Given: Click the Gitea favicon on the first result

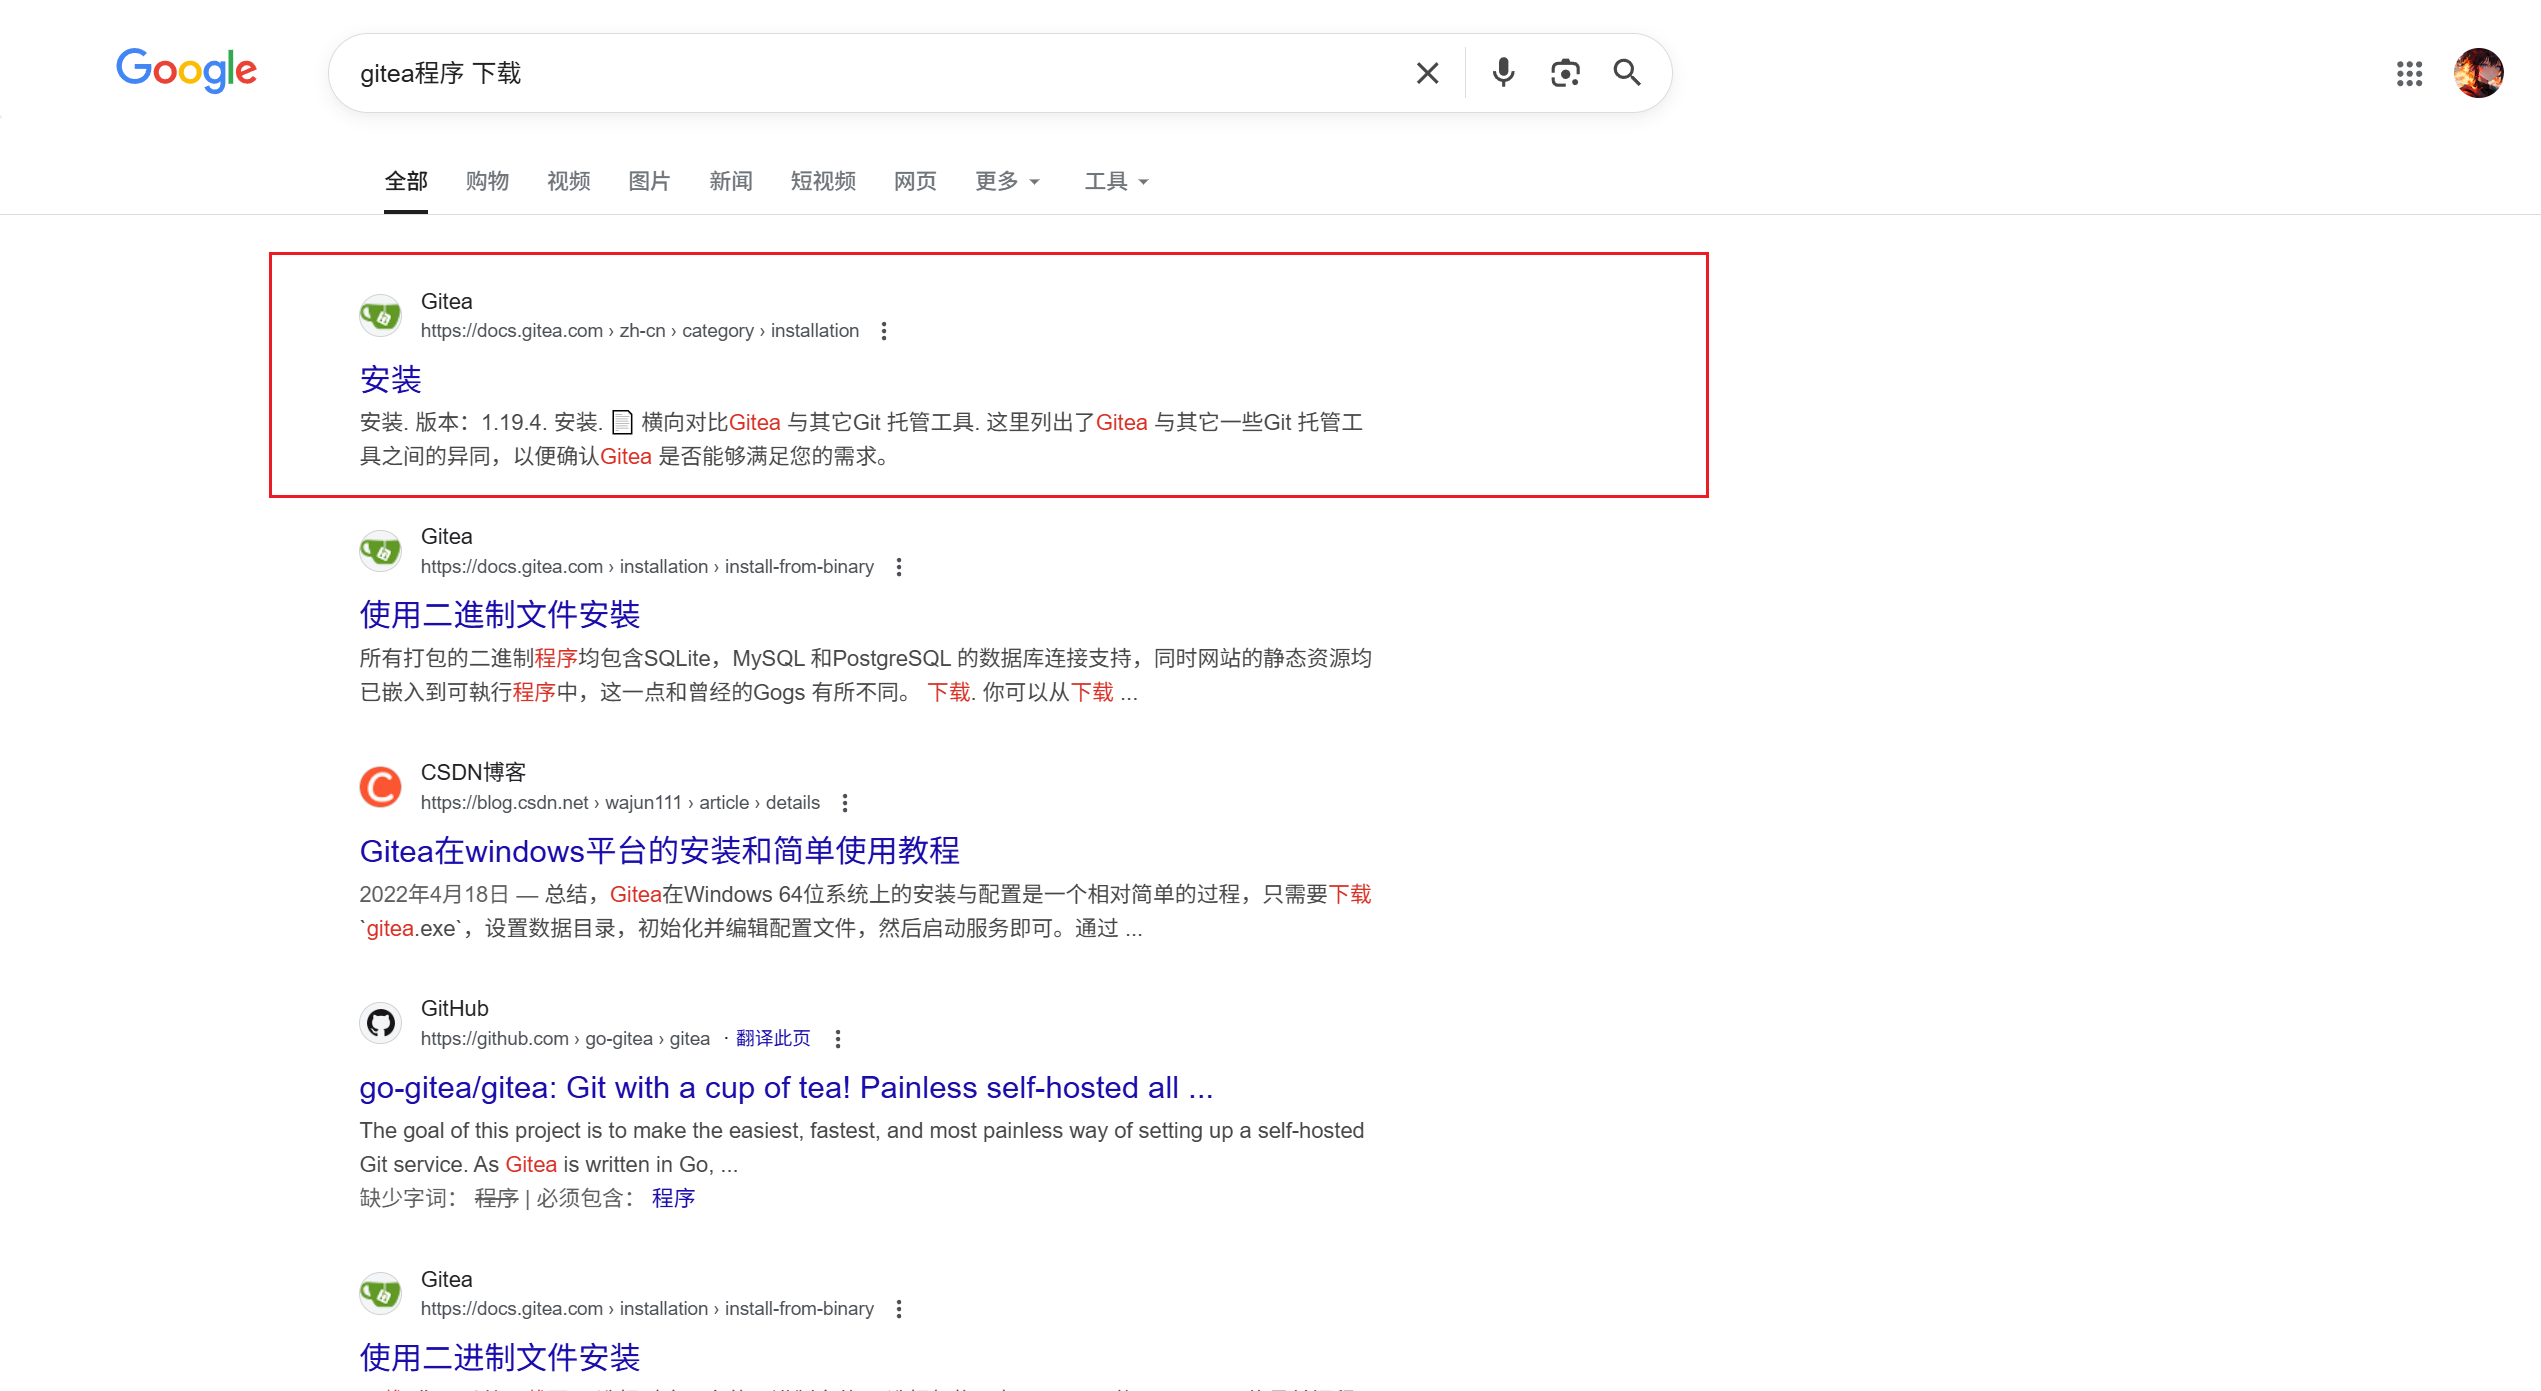Looking at the screenshot, I should [380, 314].
